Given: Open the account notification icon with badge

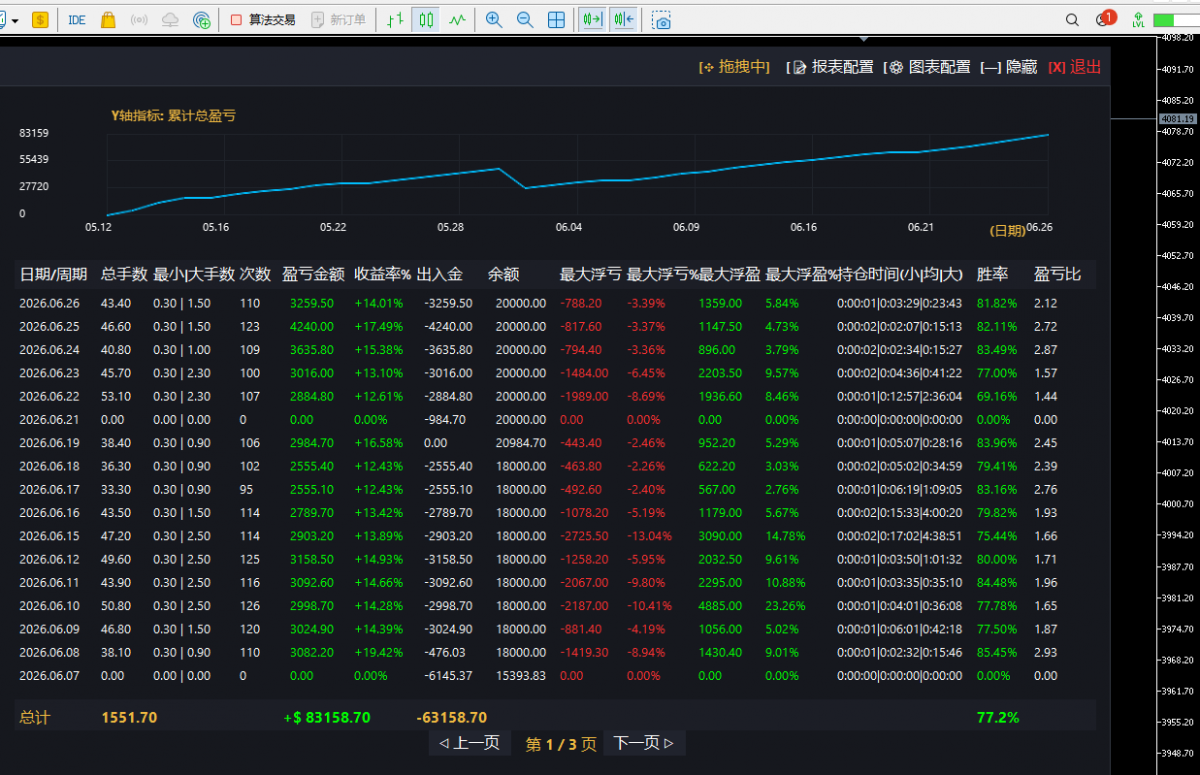Looking at the screenshot, I should [1105, 18].
